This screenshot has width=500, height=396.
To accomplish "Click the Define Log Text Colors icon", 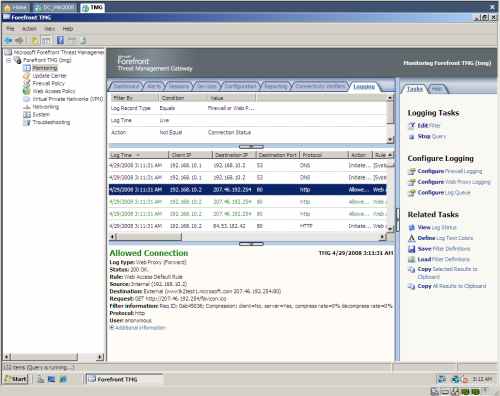I will click(412, 238).
